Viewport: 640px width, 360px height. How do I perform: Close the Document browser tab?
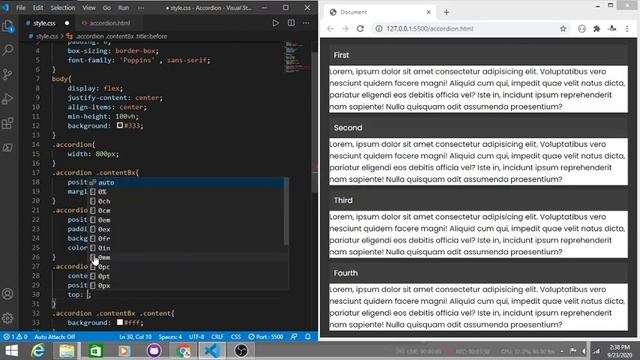[x=429, y=12]
